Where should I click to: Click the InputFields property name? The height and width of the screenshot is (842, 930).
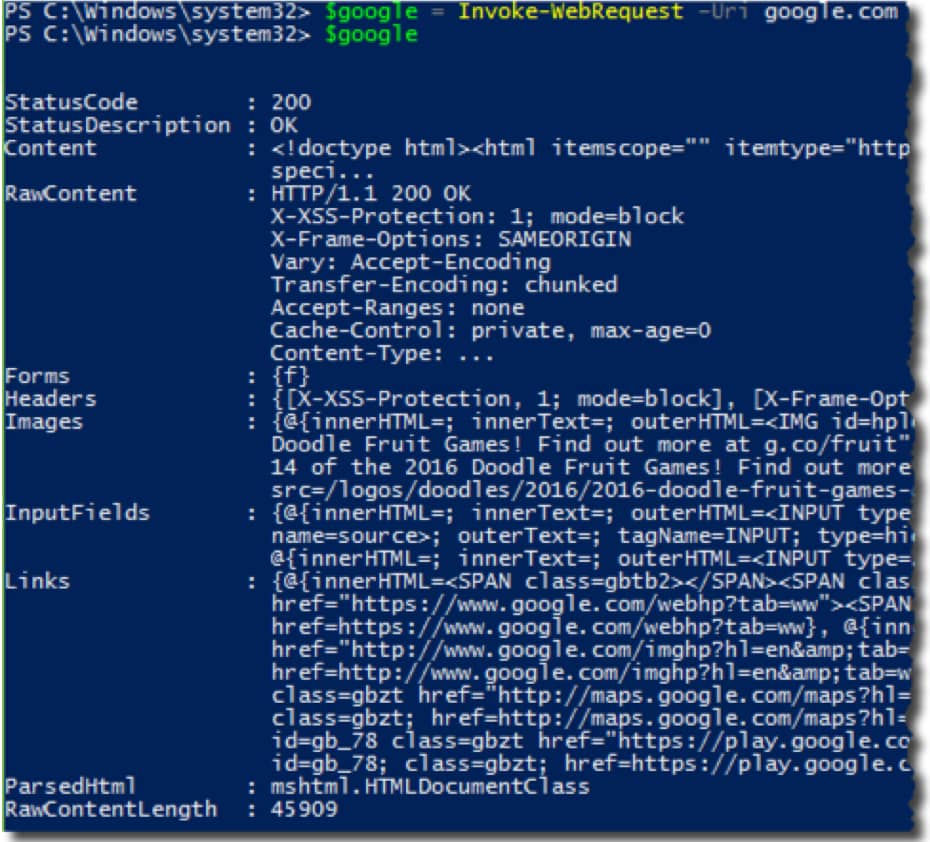point(78,513)
